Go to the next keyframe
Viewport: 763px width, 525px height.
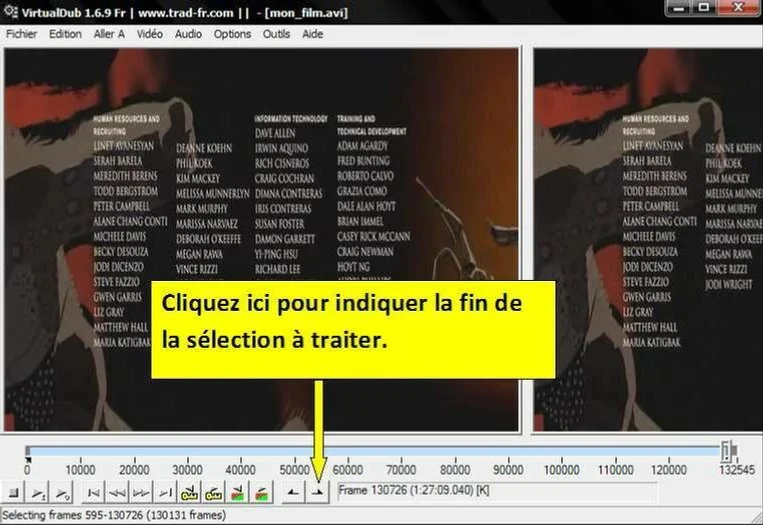point(213,493)
